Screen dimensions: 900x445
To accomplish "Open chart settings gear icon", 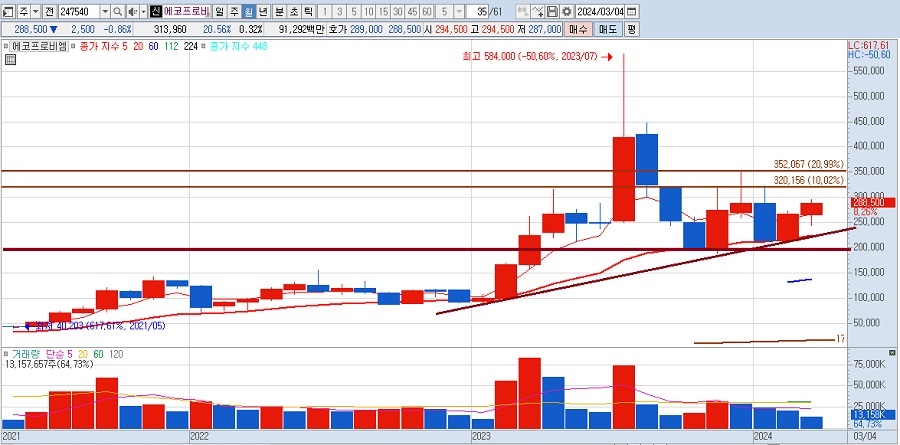I will (x=566, y=11).
